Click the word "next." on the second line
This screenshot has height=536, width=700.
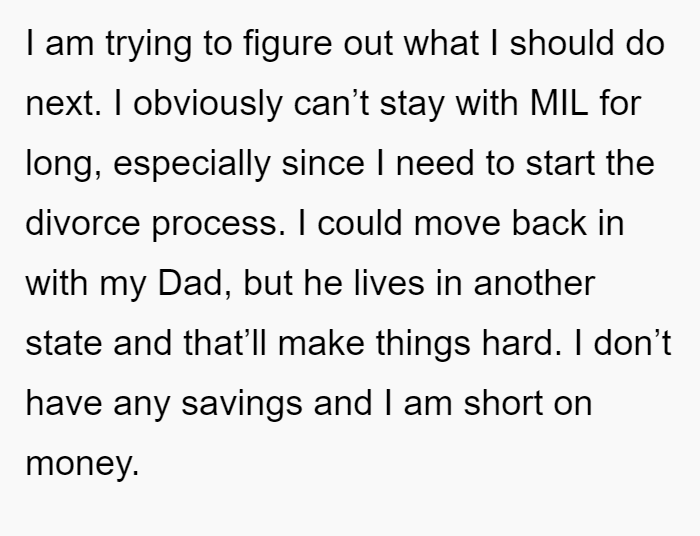pyautogui.click(x=63, y=104)
